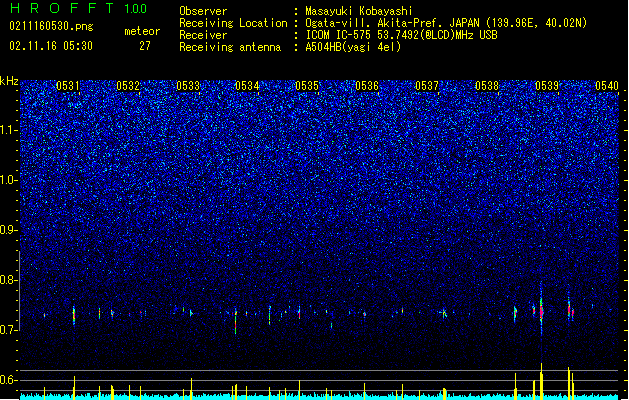Click the 1.1 kHz axis label
This screenshot has height=400, width=629.
click(8, 130)
